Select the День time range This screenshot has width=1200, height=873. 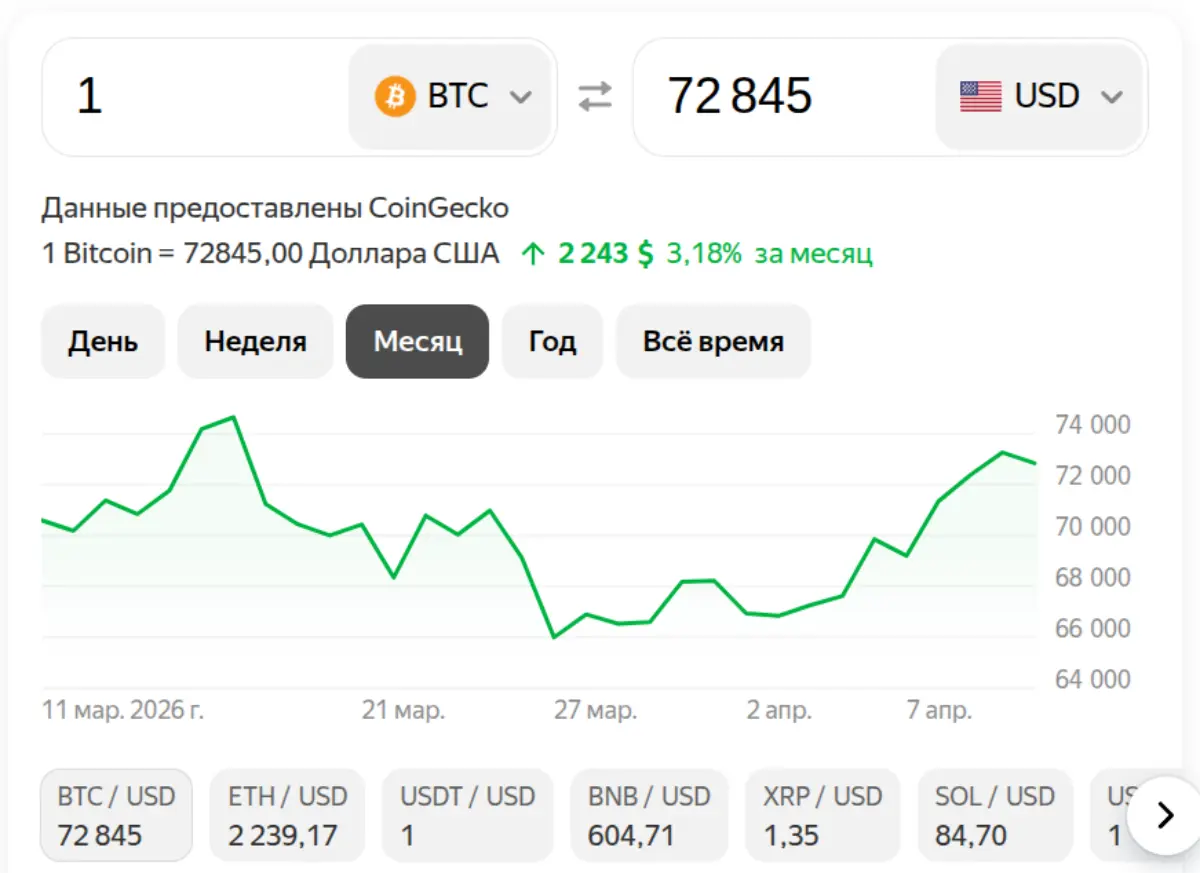tap(103, 341)
